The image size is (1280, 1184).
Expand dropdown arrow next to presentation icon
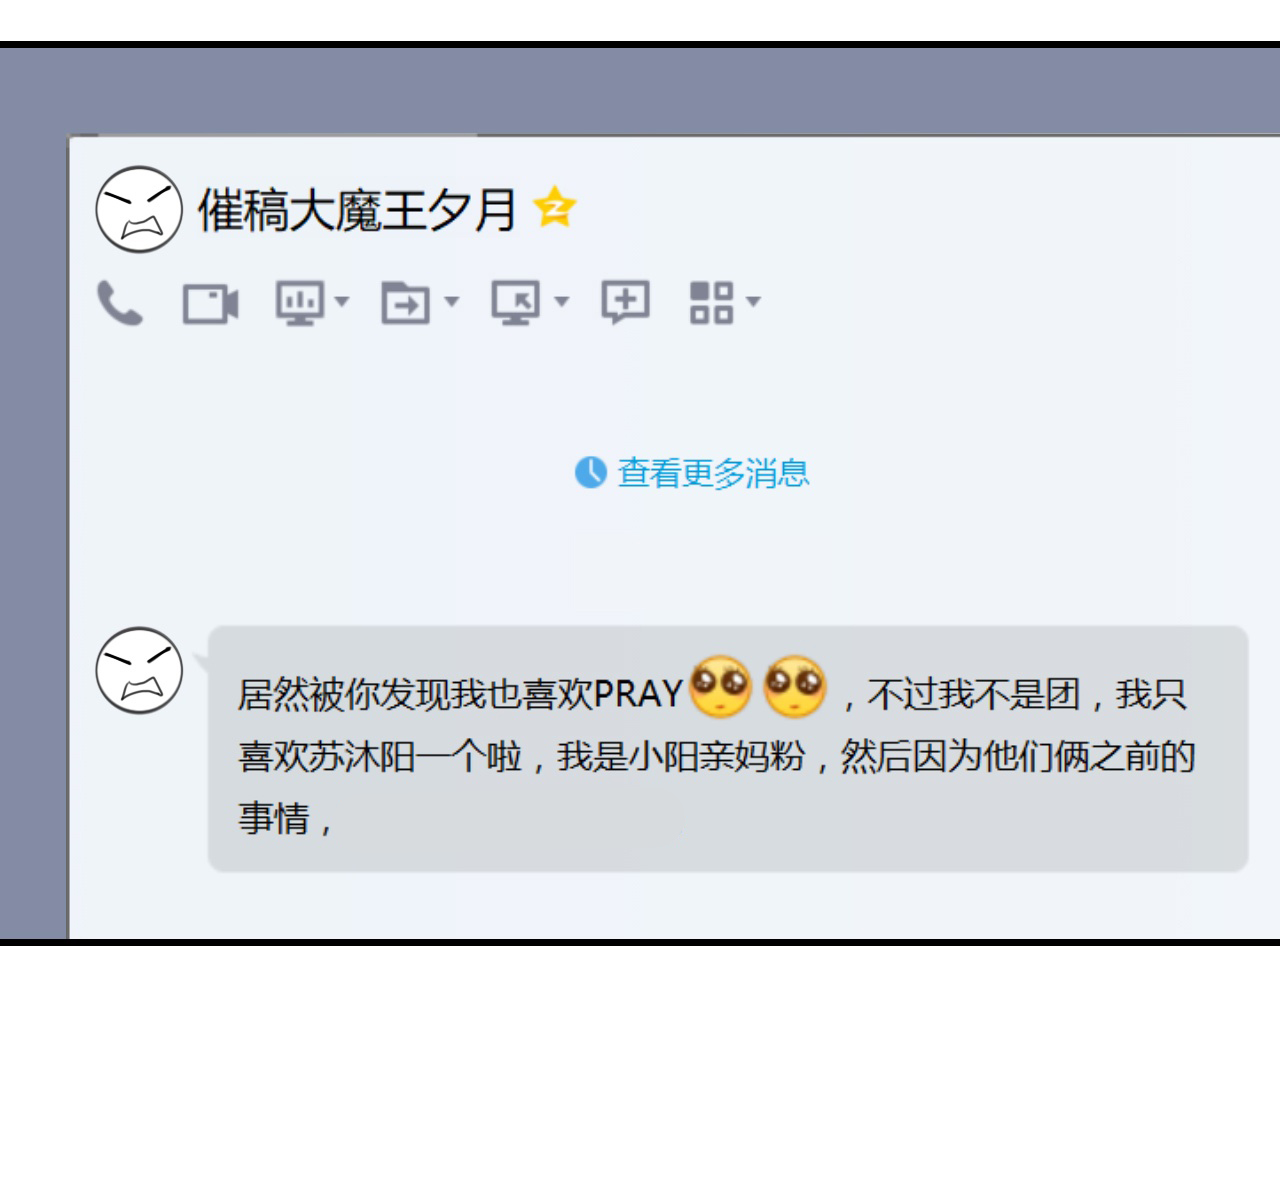pos(342,301)
